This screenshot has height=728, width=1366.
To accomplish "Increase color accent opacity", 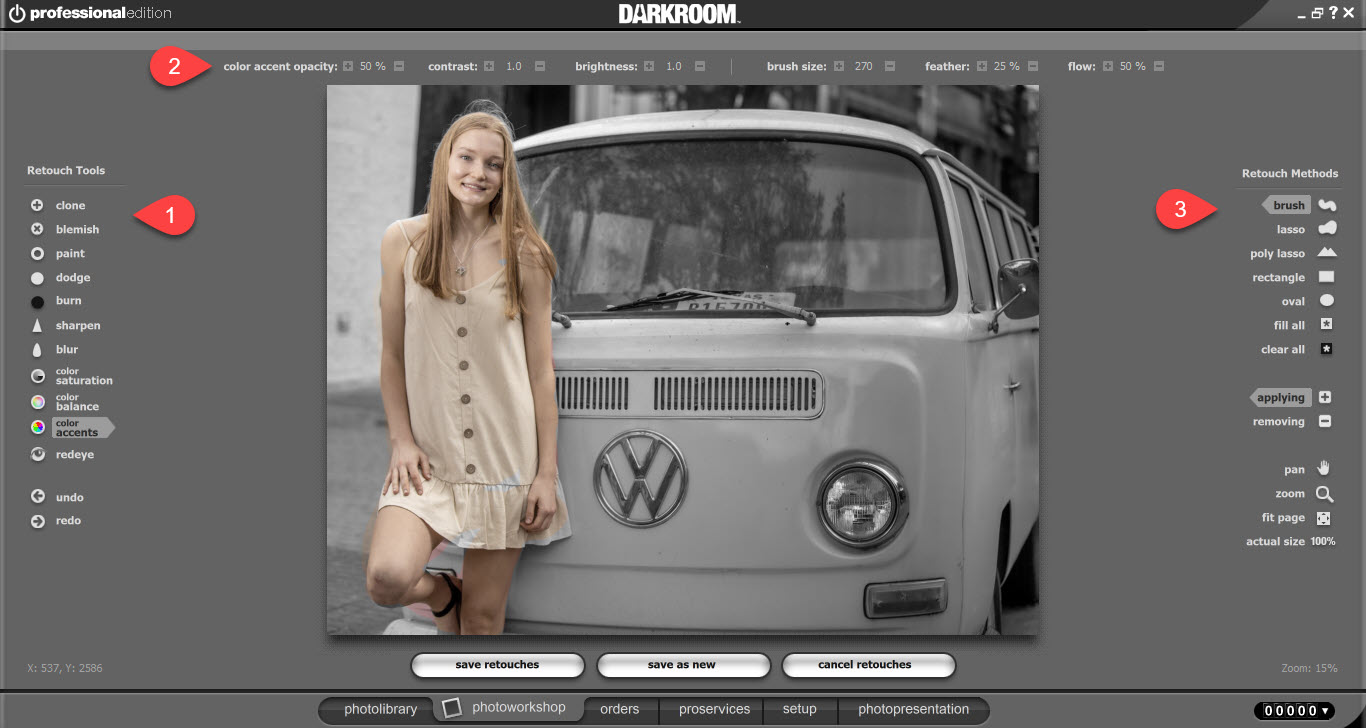I will click(348, 66).
